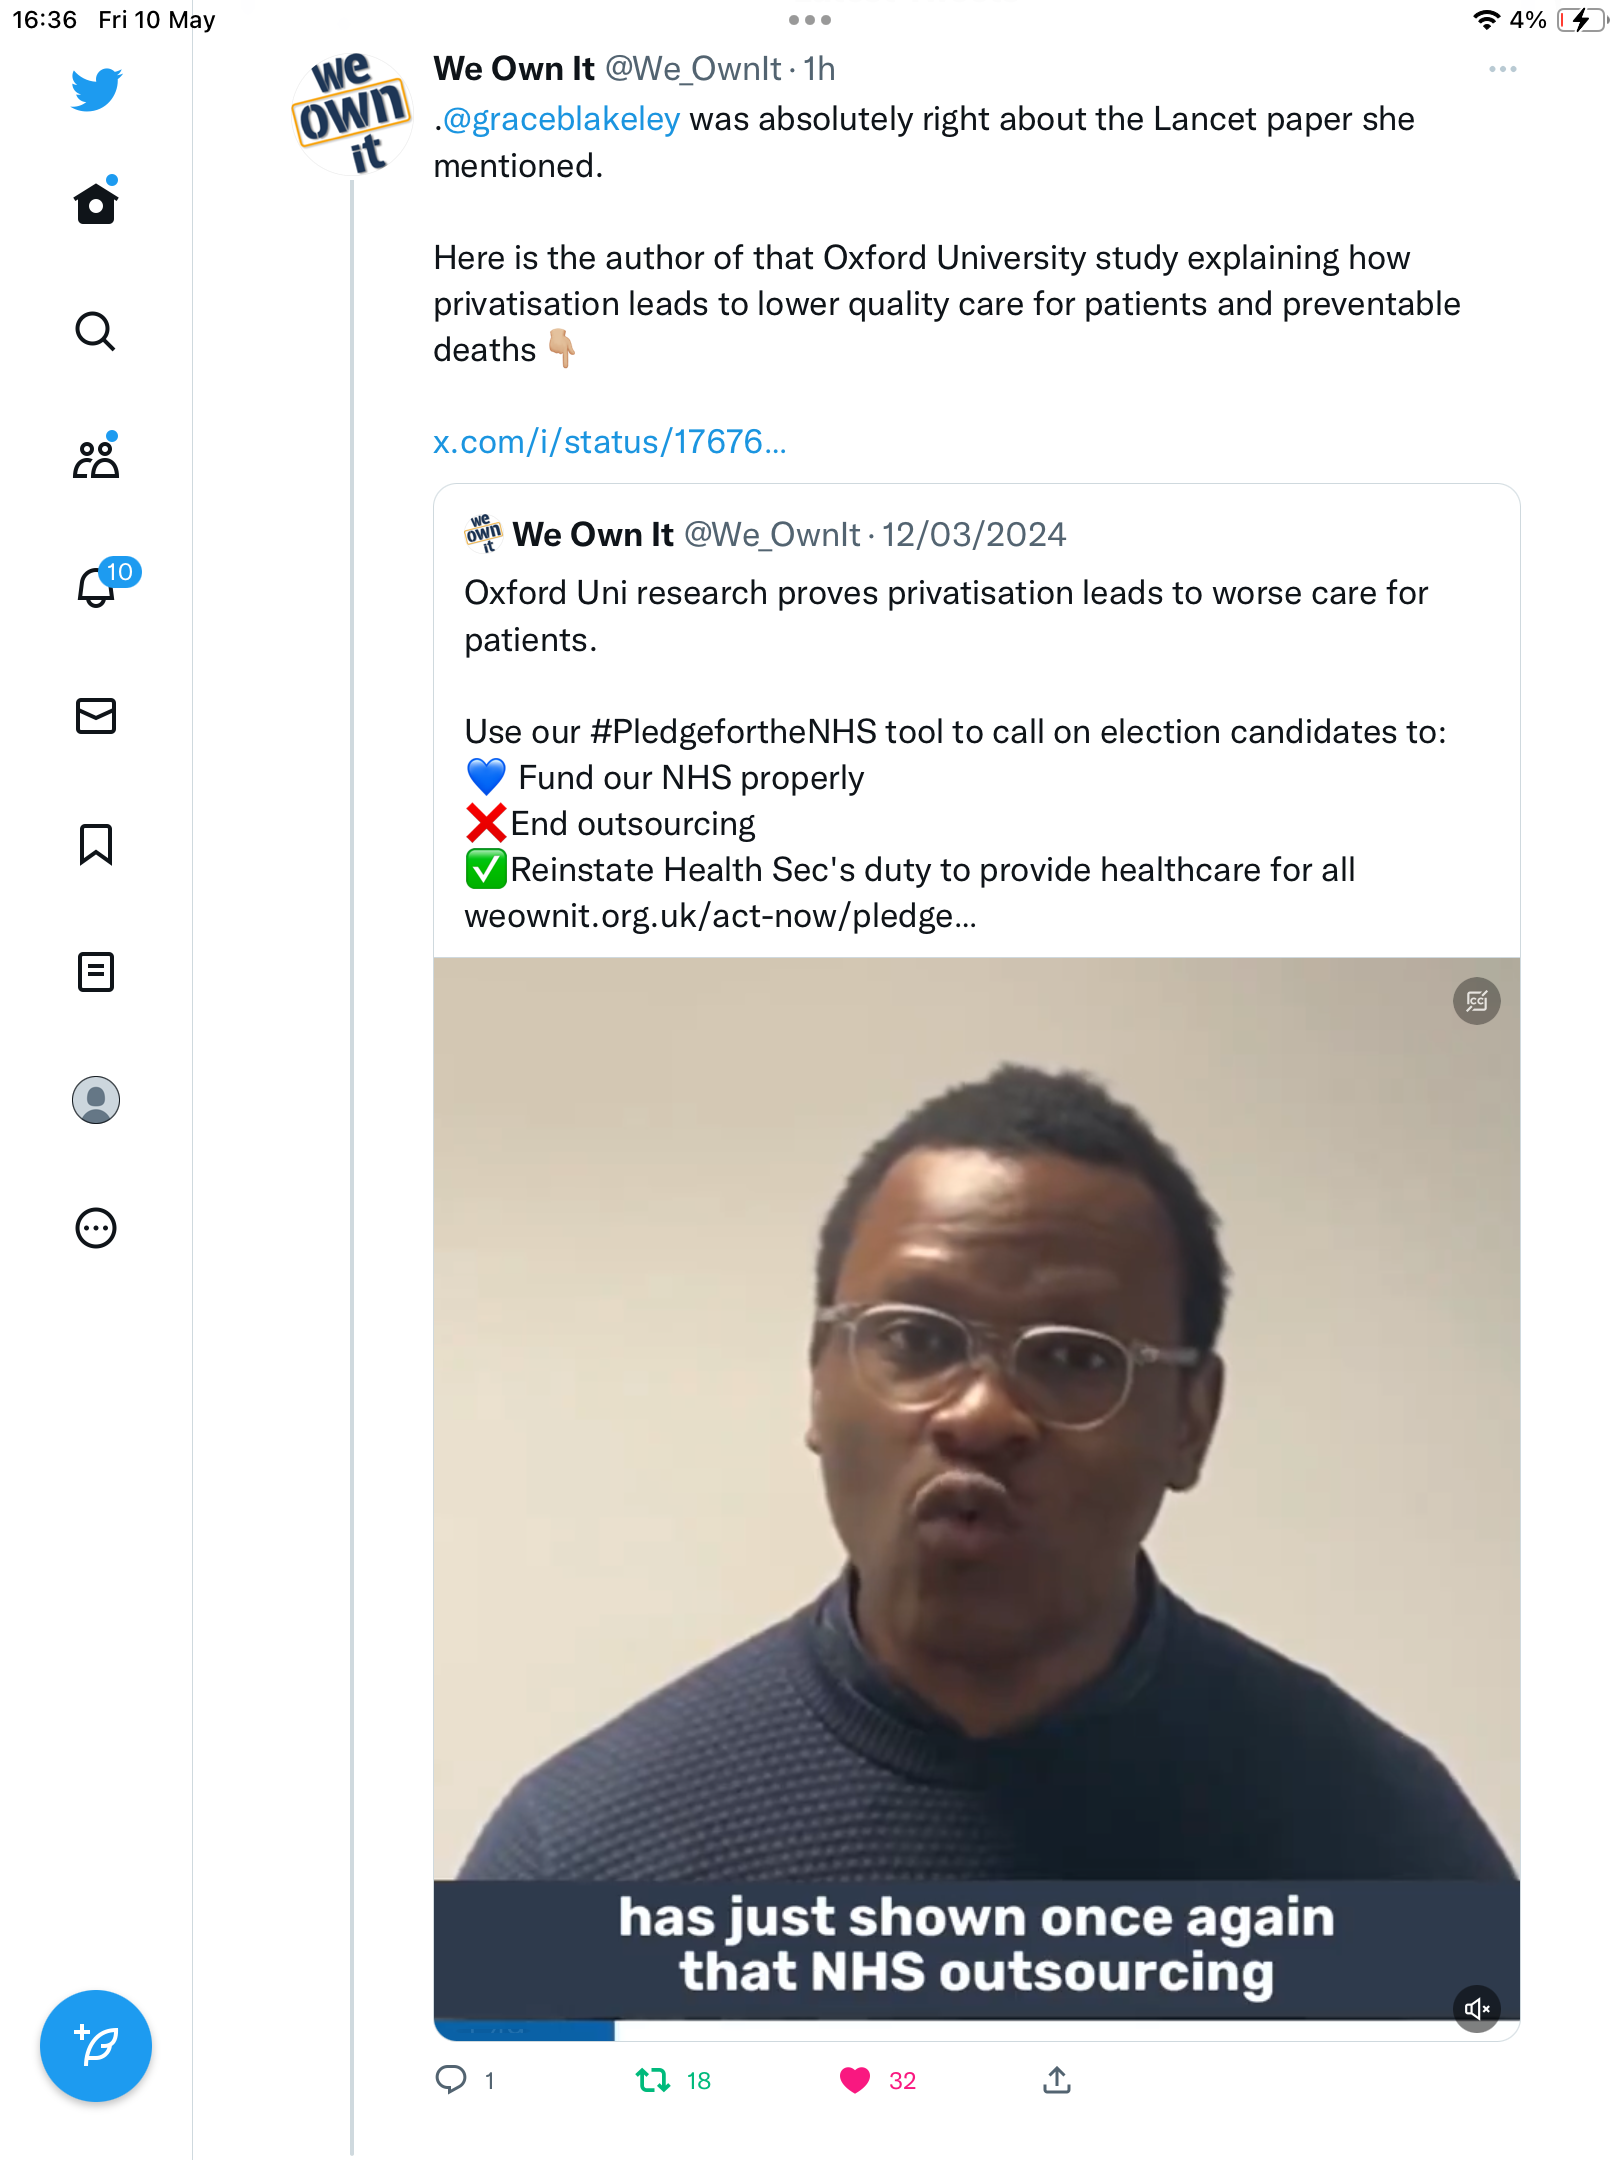The image size is (1620, 2160).
Task: Compose a new tweet with blue button
Action: (96, 2046)
